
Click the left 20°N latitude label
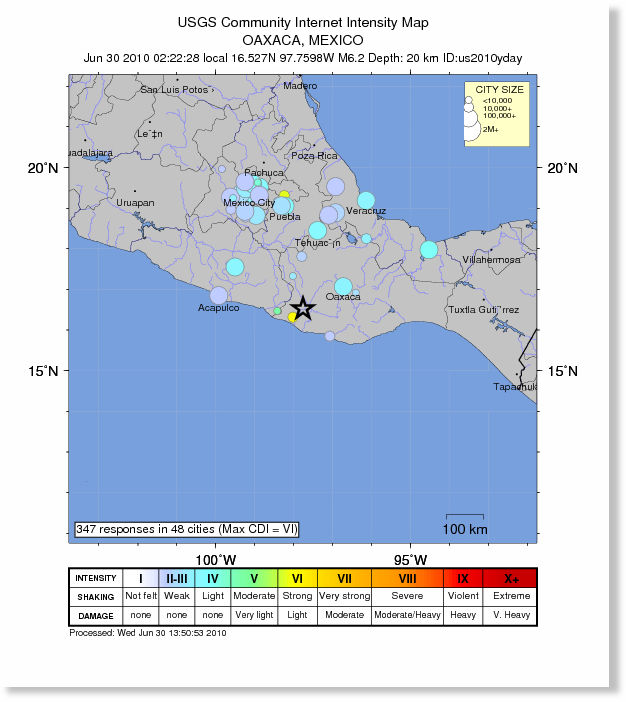pos(43,168)
